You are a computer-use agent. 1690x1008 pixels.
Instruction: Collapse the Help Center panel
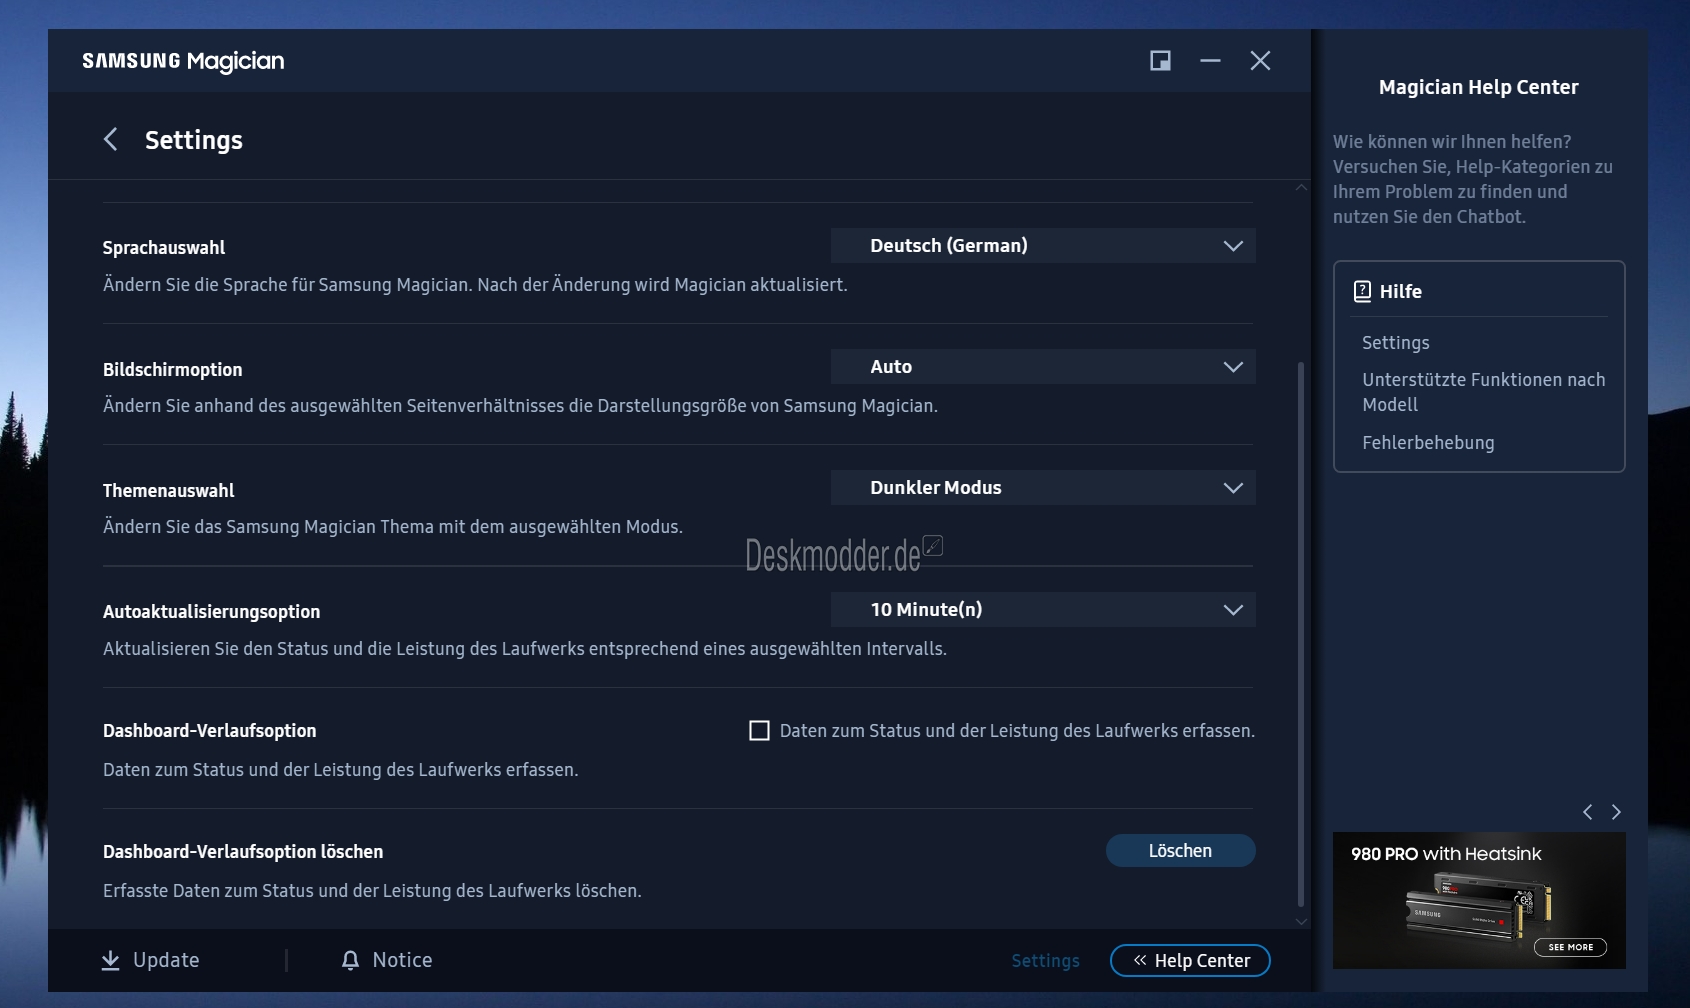[x=1190, y=960]
